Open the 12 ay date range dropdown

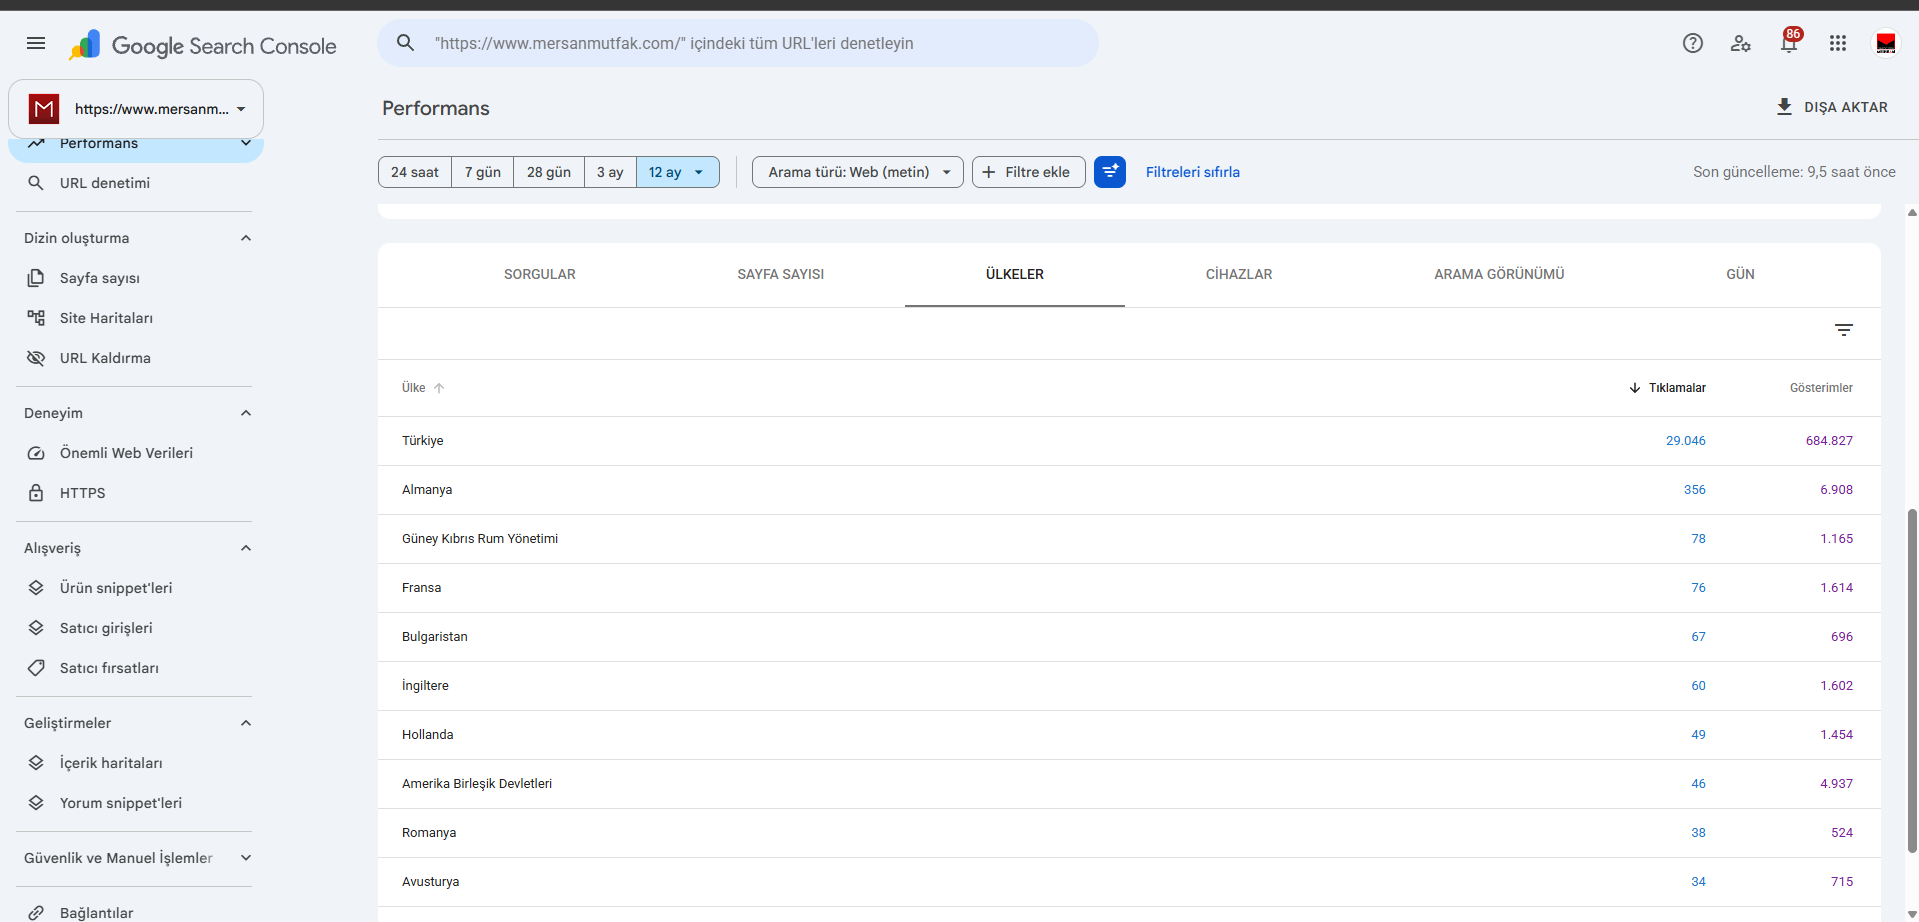[x=678, y=172]
